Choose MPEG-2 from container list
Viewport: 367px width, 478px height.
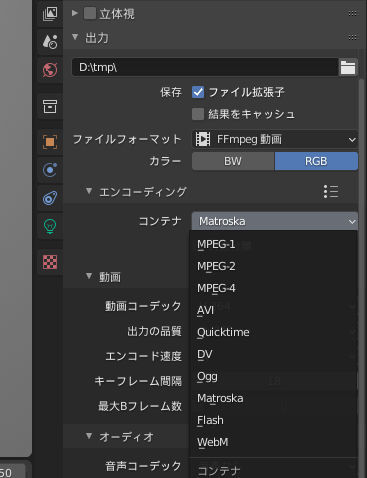pos(273,266)
